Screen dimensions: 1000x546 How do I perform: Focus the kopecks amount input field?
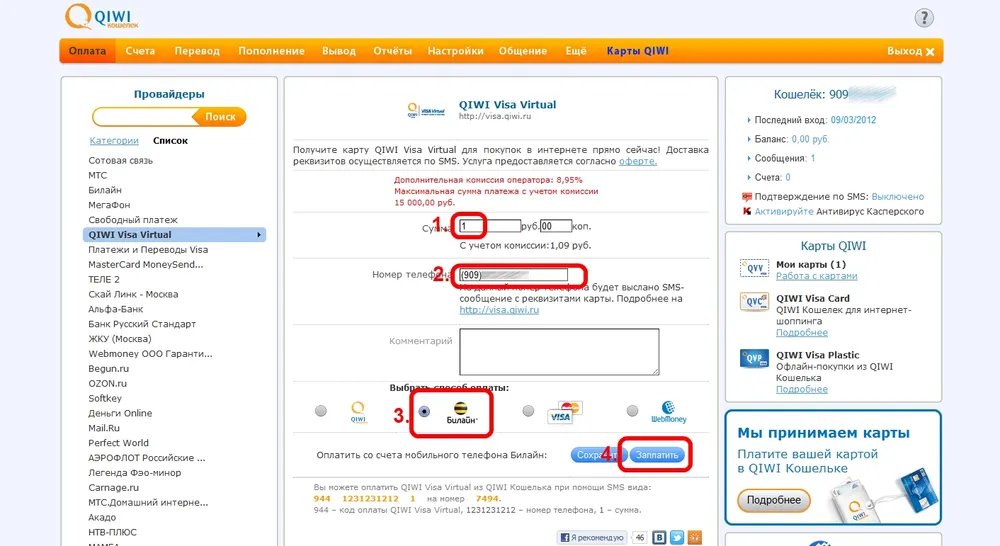555,226
